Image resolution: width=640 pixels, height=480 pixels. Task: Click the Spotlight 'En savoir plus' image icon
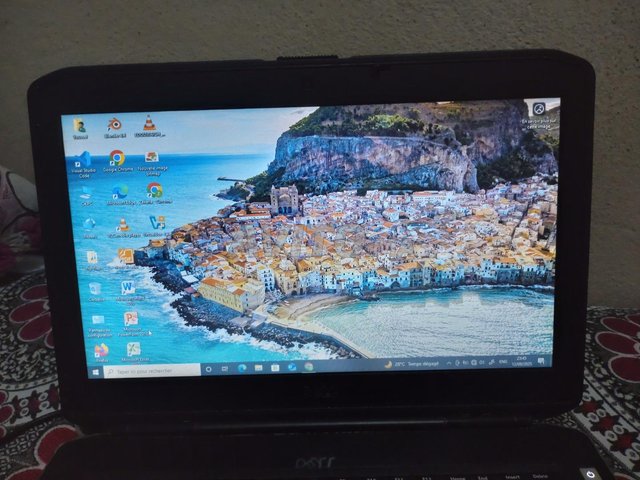(539, 109)
